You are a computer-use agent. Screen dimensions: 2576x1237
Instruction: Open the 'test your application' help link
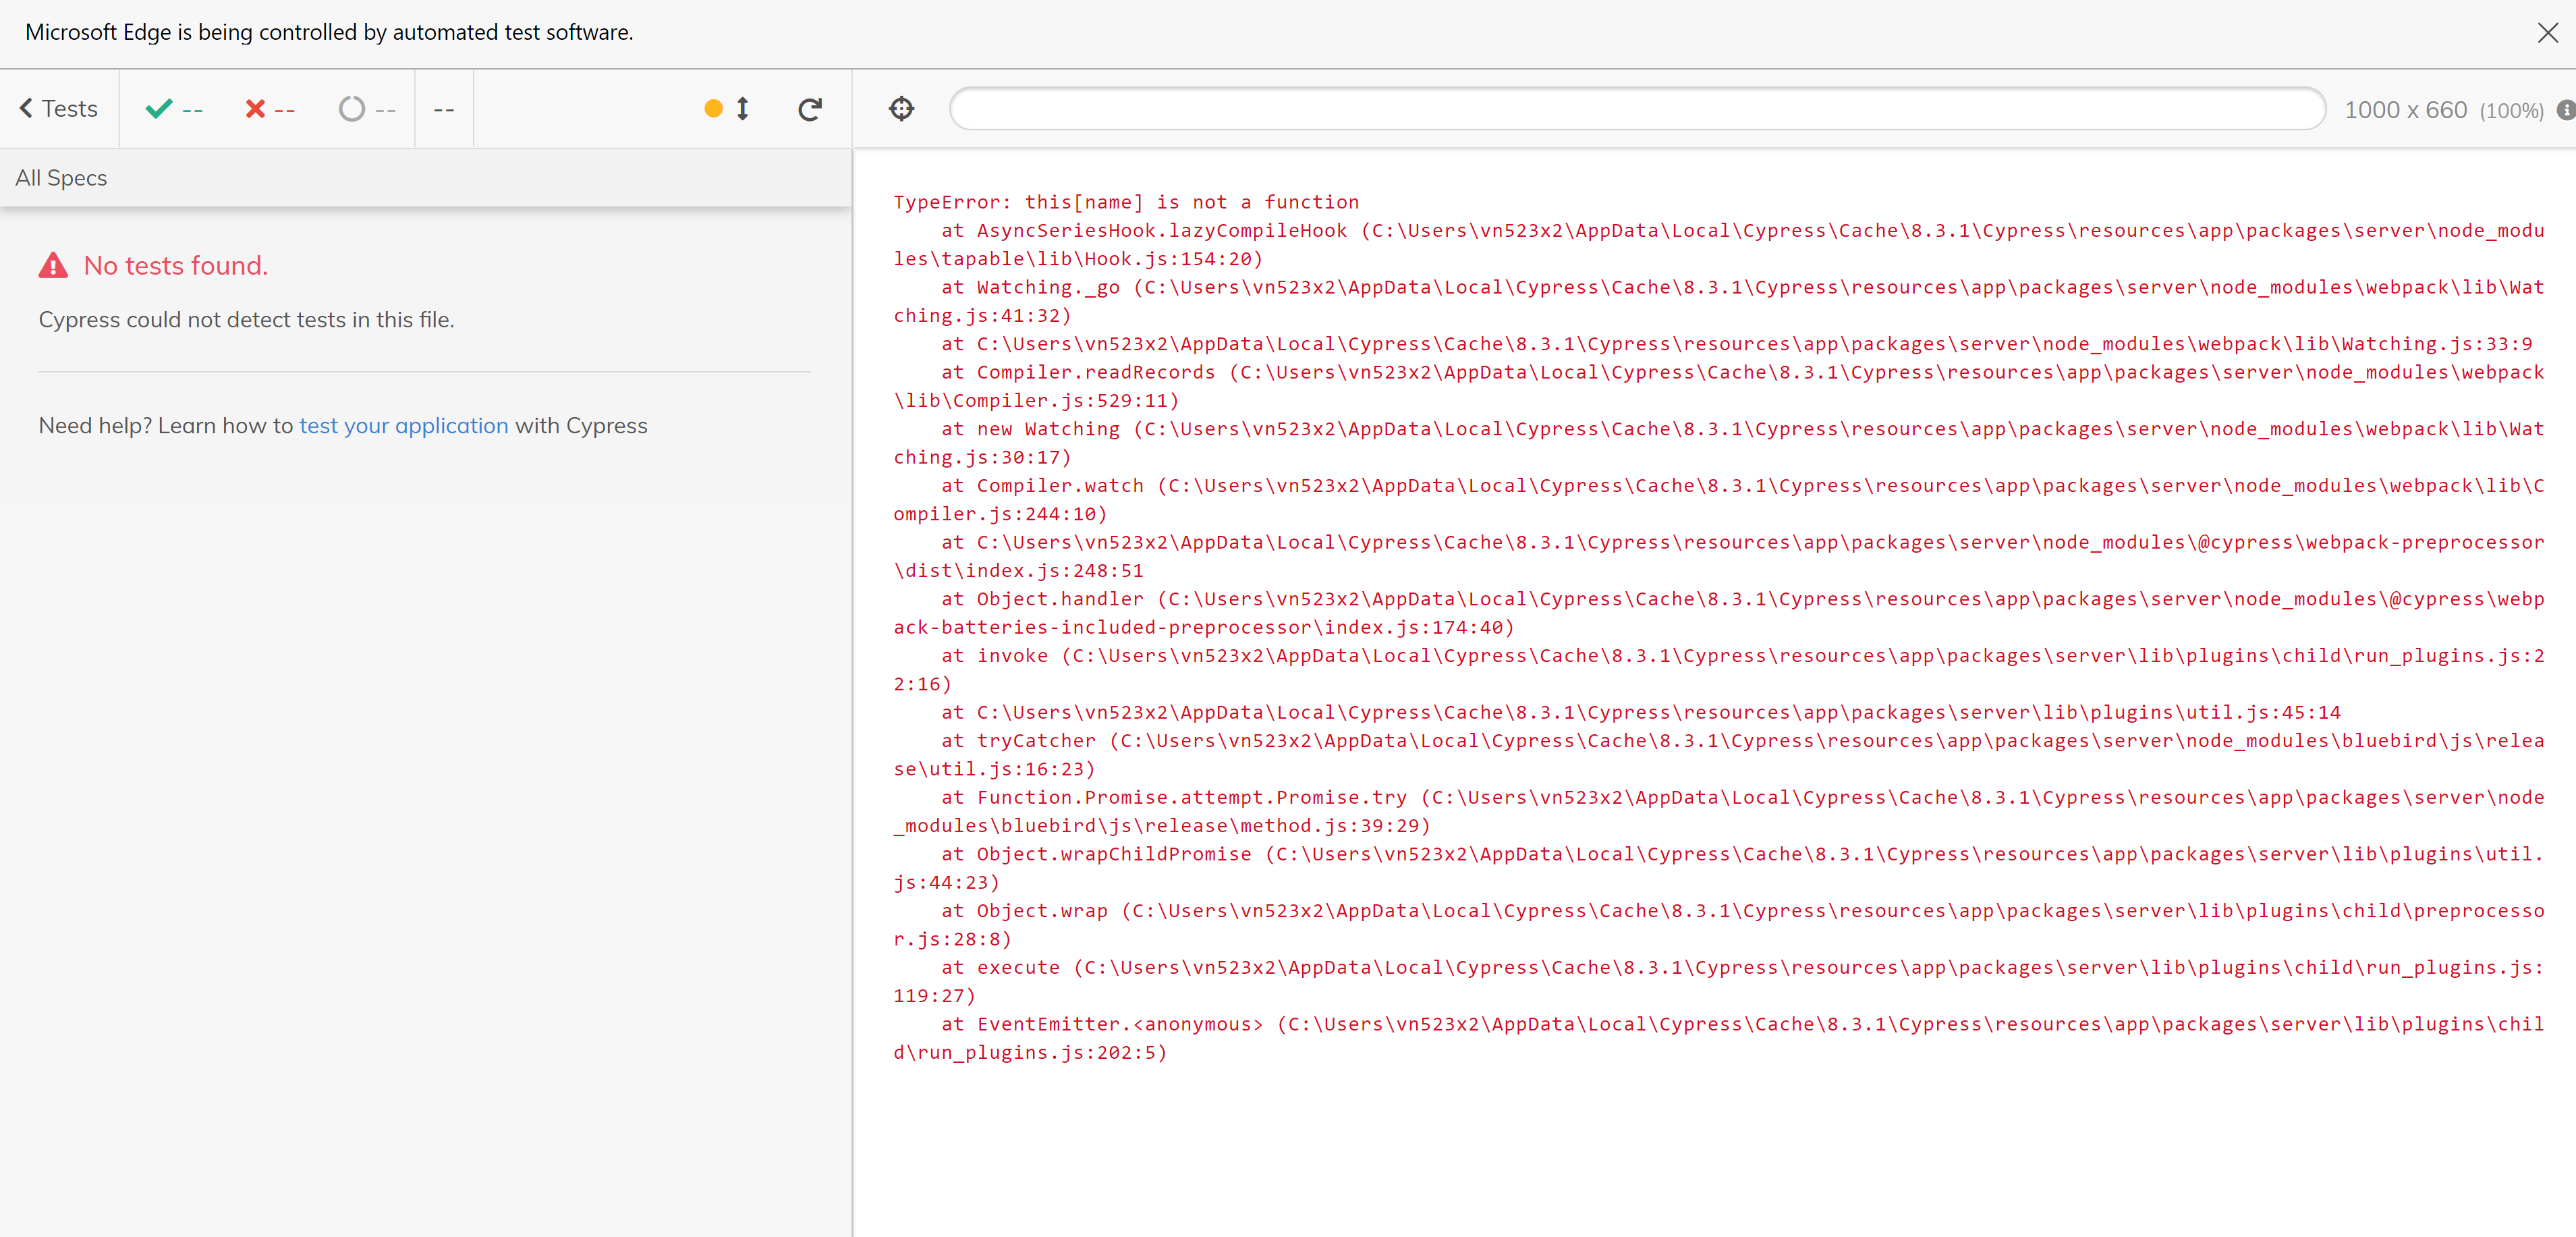pyautogui.click(x=404, y=426)
